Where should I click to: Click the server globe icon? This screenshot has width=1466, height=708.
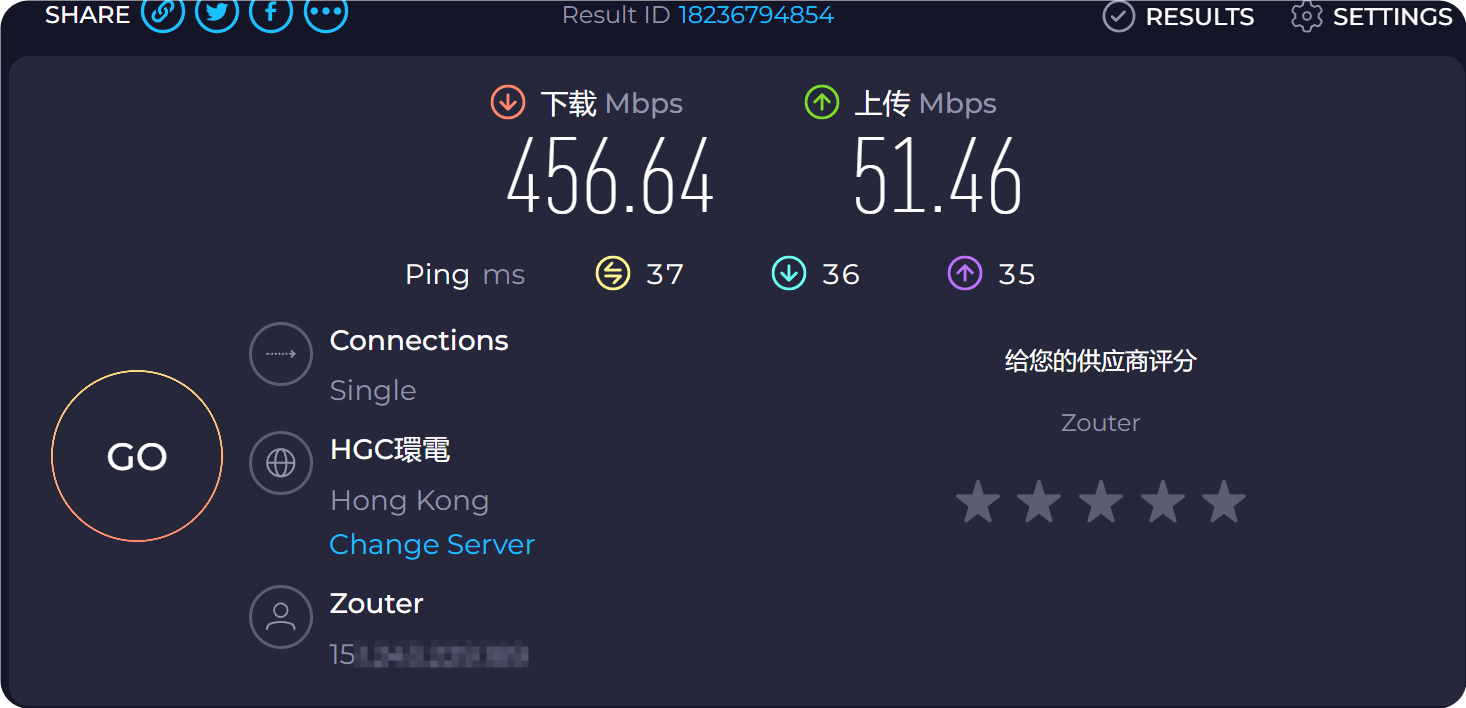(281, 463)
